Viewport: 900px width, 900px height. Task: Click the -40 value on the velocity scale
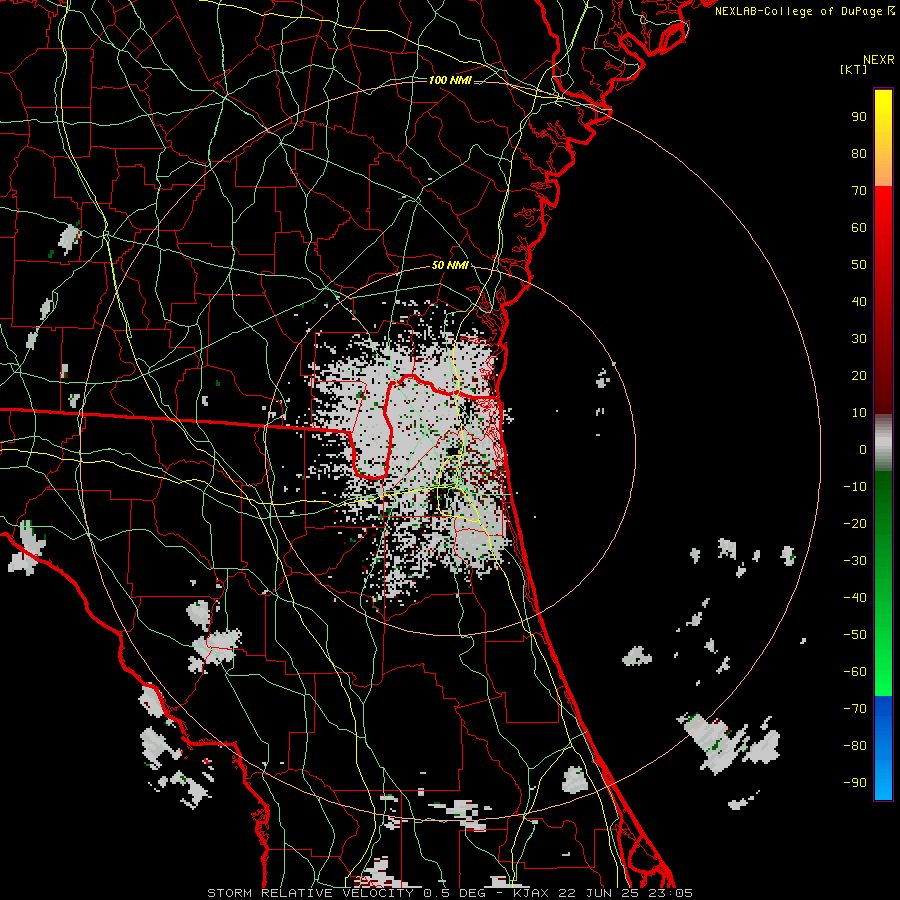(x=855, y=598)
